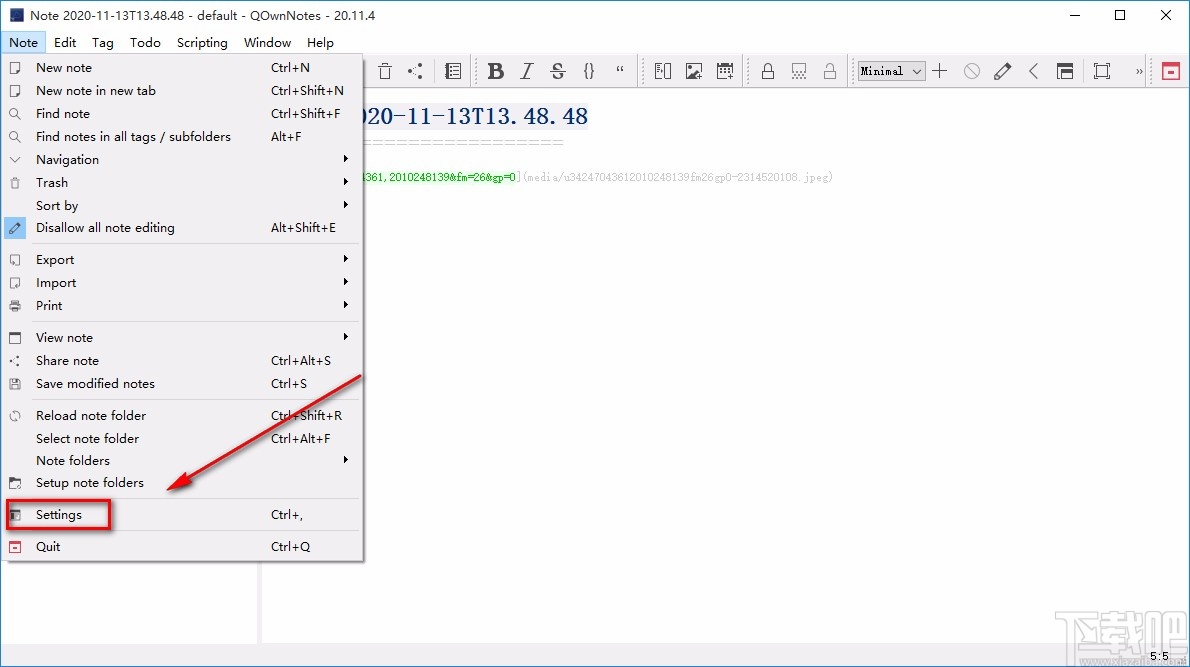
Task: Maximize the QOwnNotes window
Action: 1120,15
